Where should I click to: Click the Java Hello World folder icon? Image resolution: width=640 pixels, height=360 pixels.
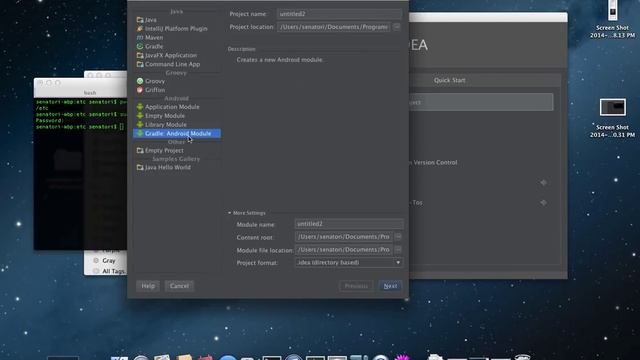(140, 168)
